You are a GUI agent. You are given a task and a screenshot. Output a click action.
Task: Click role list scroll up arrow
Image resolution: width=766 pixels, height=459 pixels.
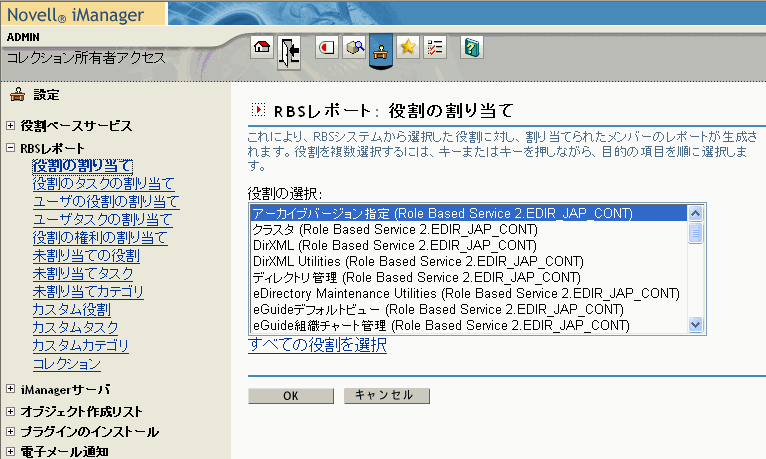[695, 213]
